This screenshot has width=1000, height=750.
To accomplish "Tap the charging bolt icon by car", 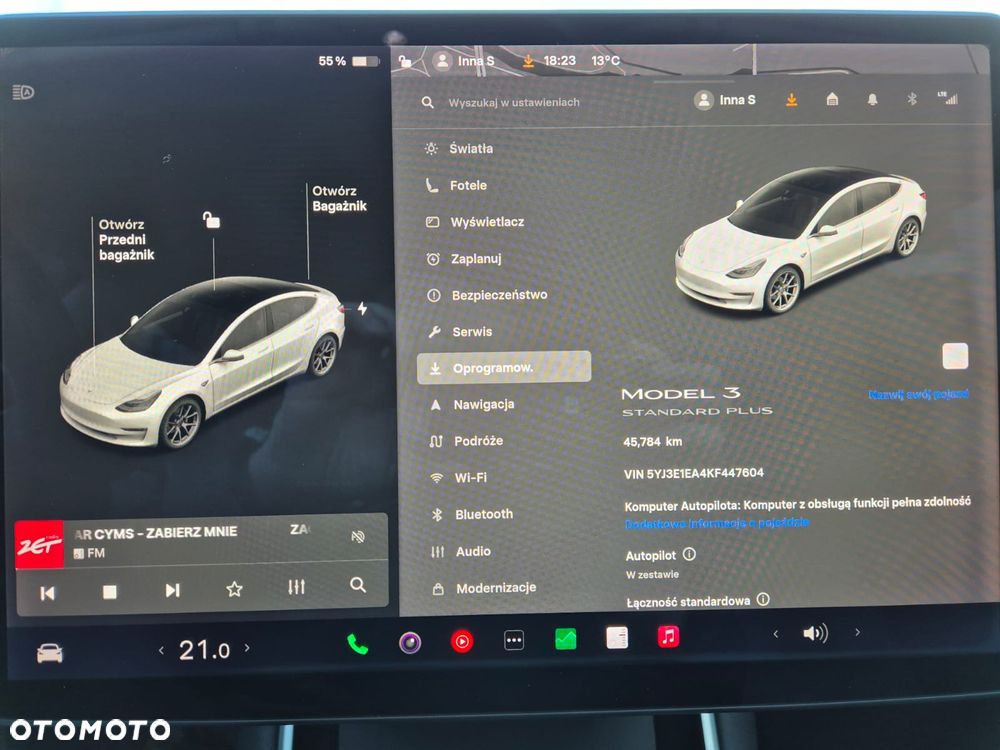I will [x=362, y=309].
